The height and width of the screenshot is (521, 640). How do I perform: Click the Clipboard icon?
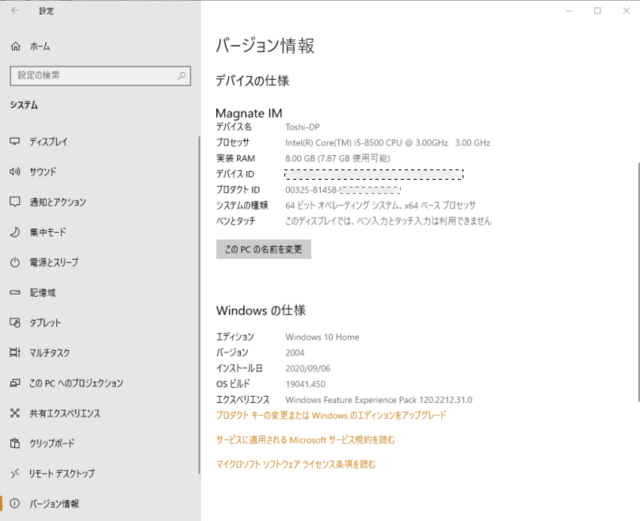[x=15, y=443]
